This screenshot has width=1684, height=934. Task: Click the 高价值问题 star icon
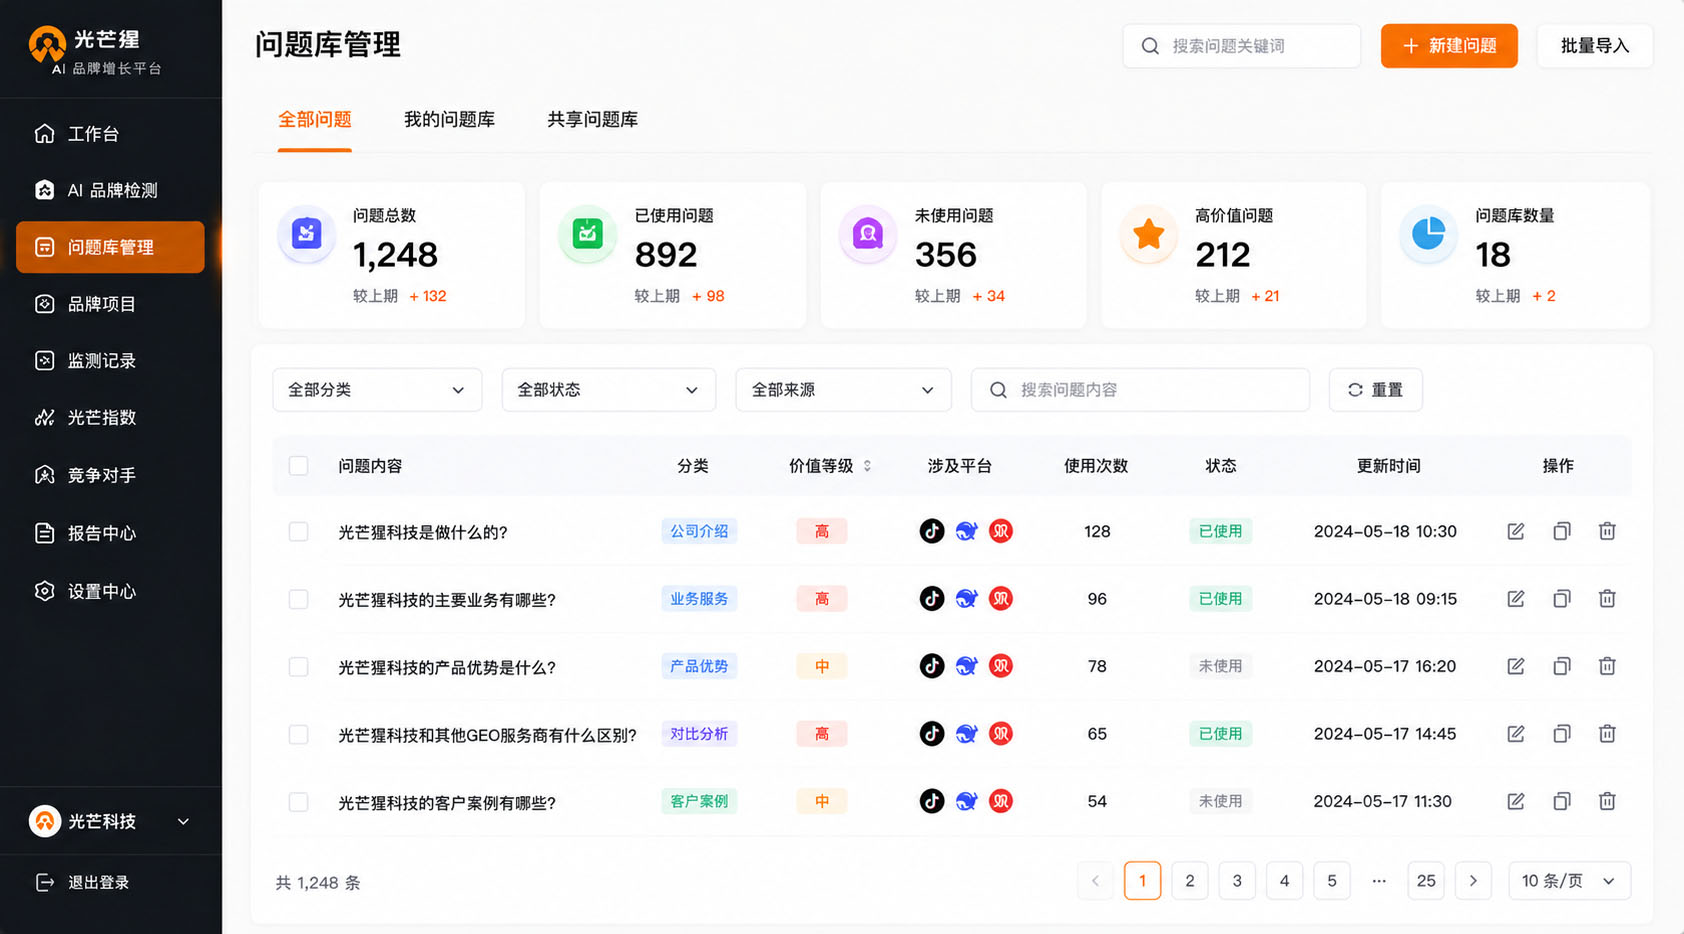(1148, 234)
